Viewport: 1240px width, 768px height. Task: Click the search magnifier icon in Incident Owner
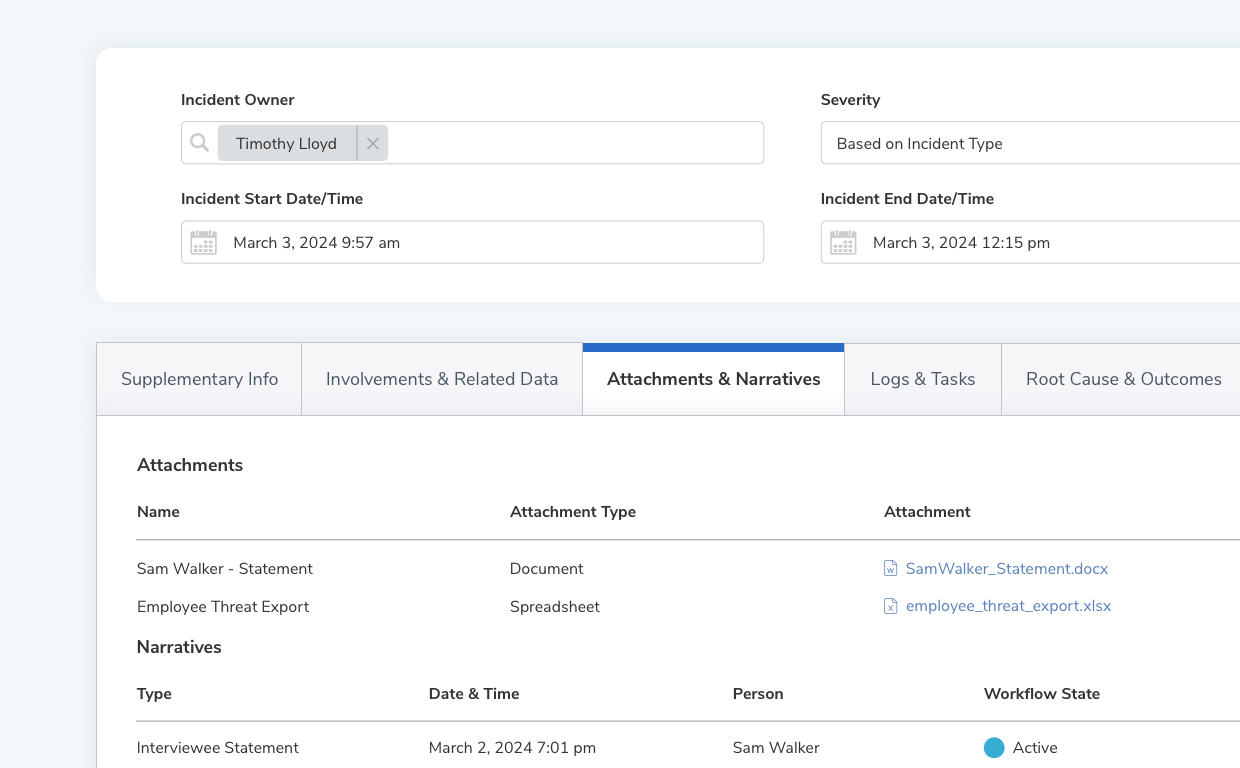pyautogui.click(x=200, y=143)
